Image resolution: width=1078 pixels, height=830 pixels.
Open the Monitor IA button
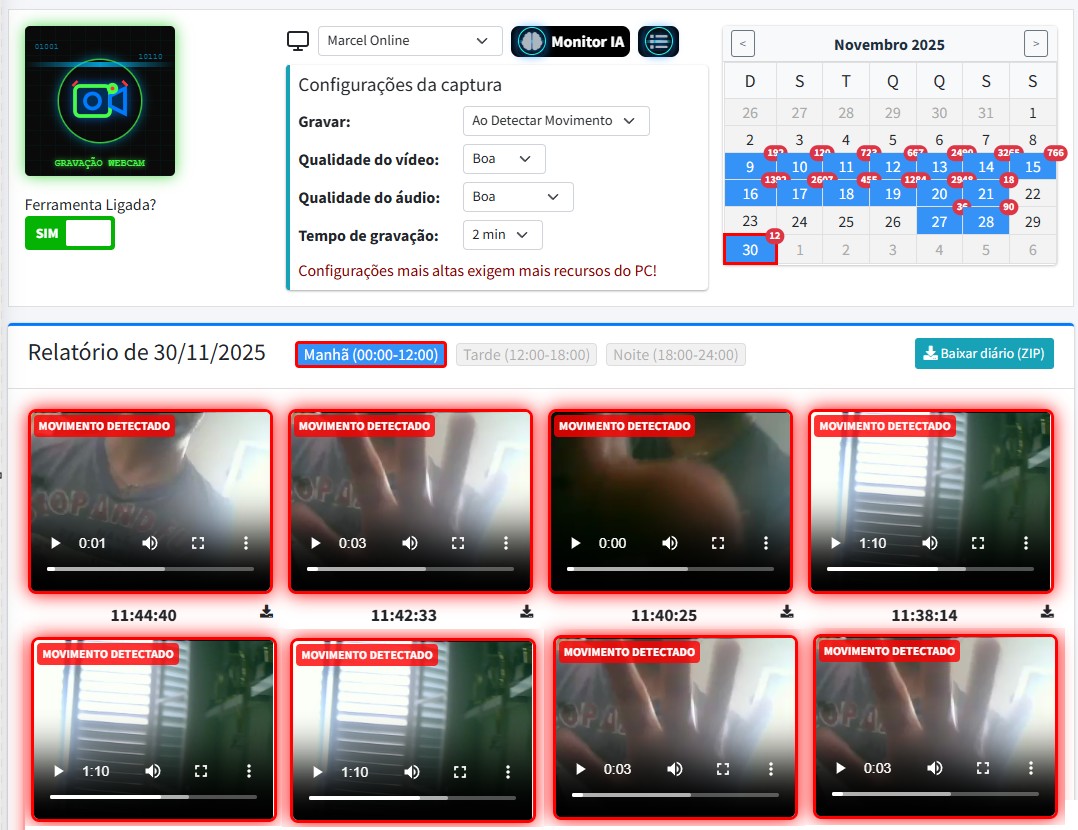pyautogui.click(x=570, y=41)
